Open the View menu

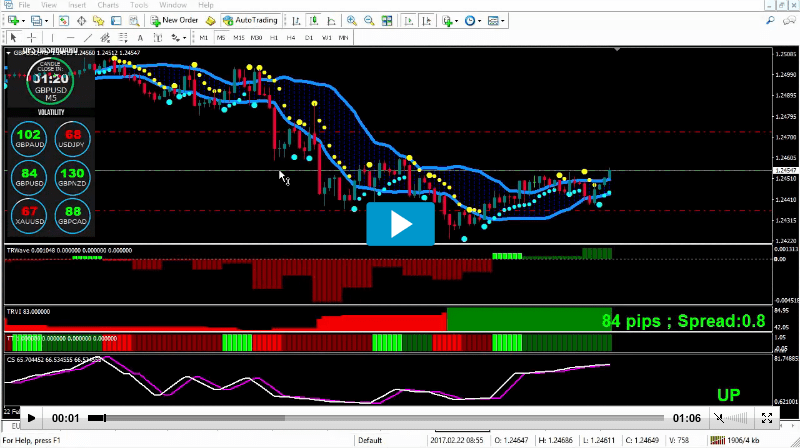pyautogui.click(x=48, y=5)
